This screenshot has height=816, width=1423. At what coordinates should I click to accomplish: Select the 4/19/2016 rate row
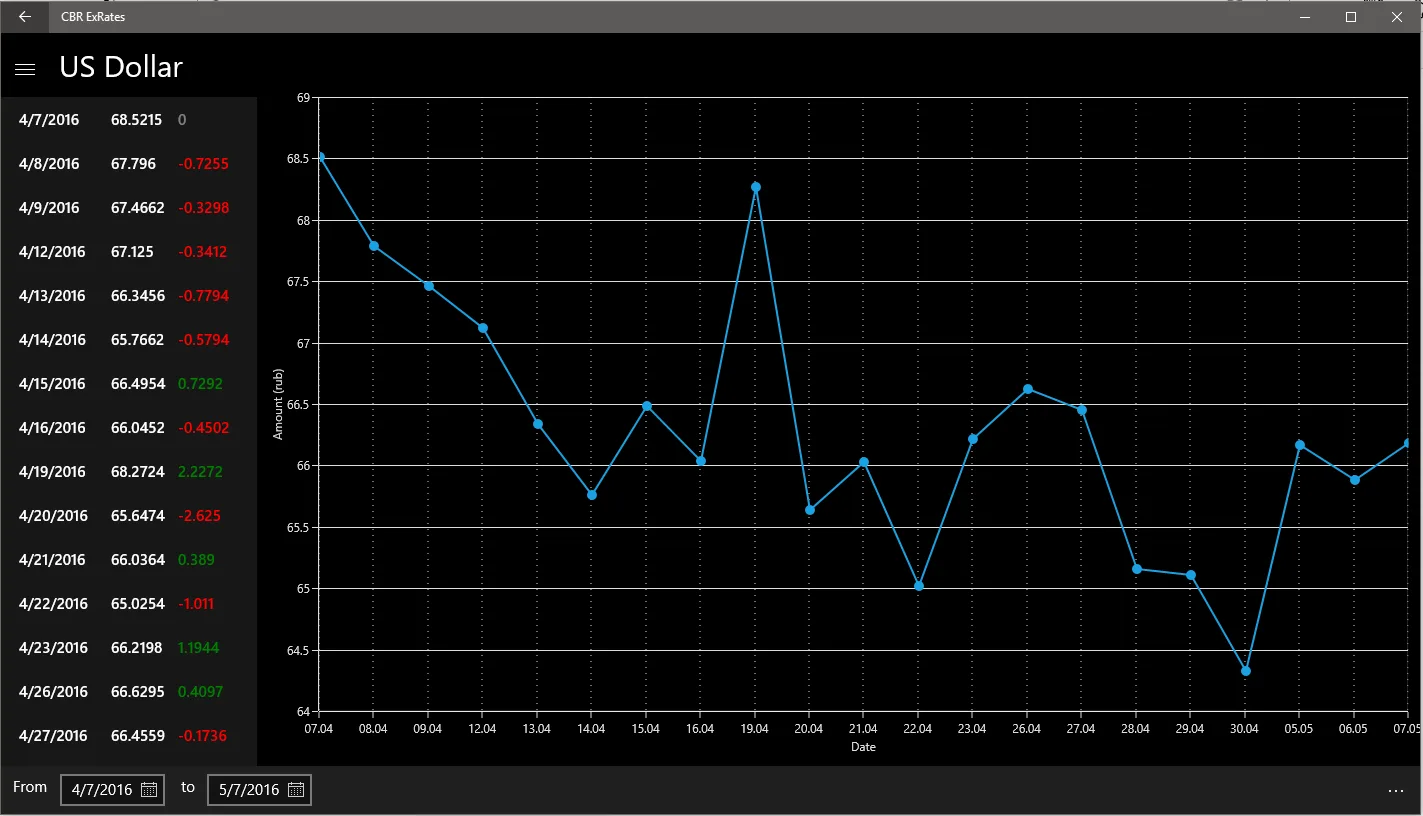(128, 472)
